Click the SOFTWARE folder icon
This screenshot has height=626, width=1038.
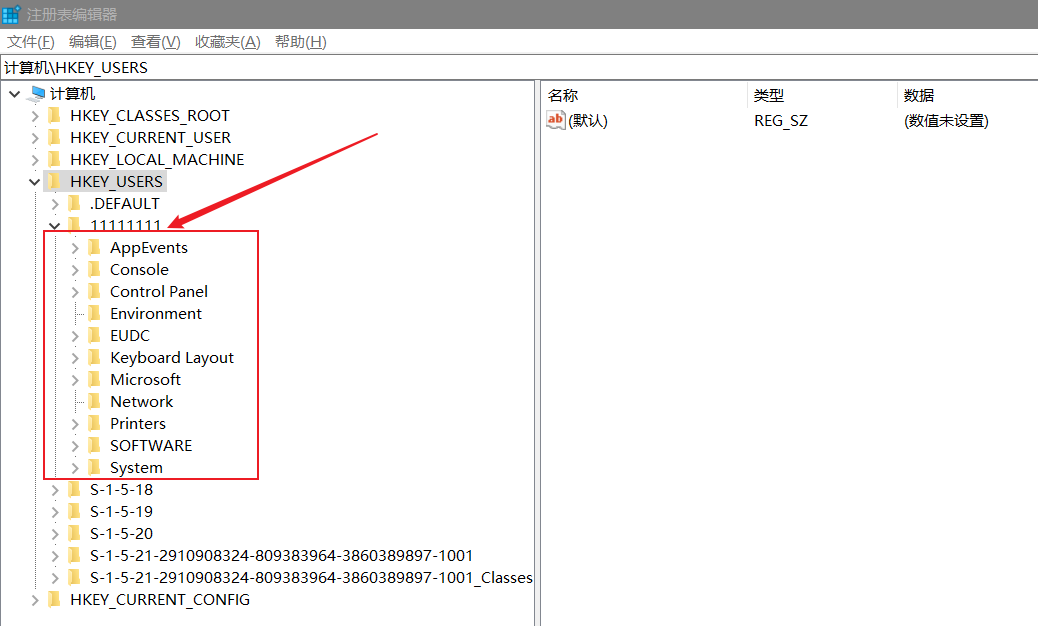94,446
